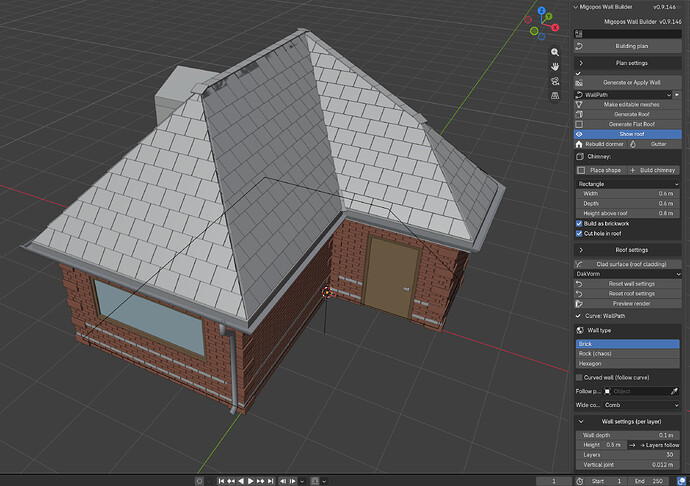Uncheck Cut hole in roof
The width and height of the screenshot is (690, 486).
[579, 233]
